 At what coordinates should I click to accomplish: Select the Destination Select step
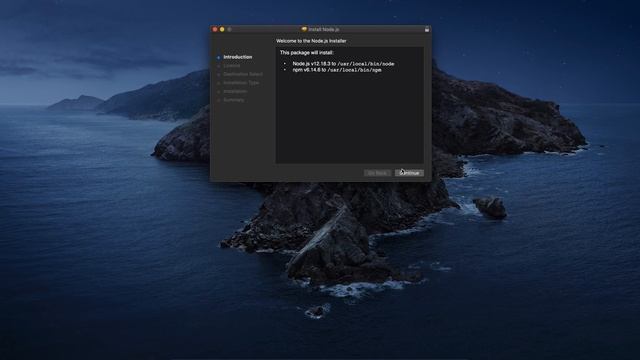click(243, 74)
